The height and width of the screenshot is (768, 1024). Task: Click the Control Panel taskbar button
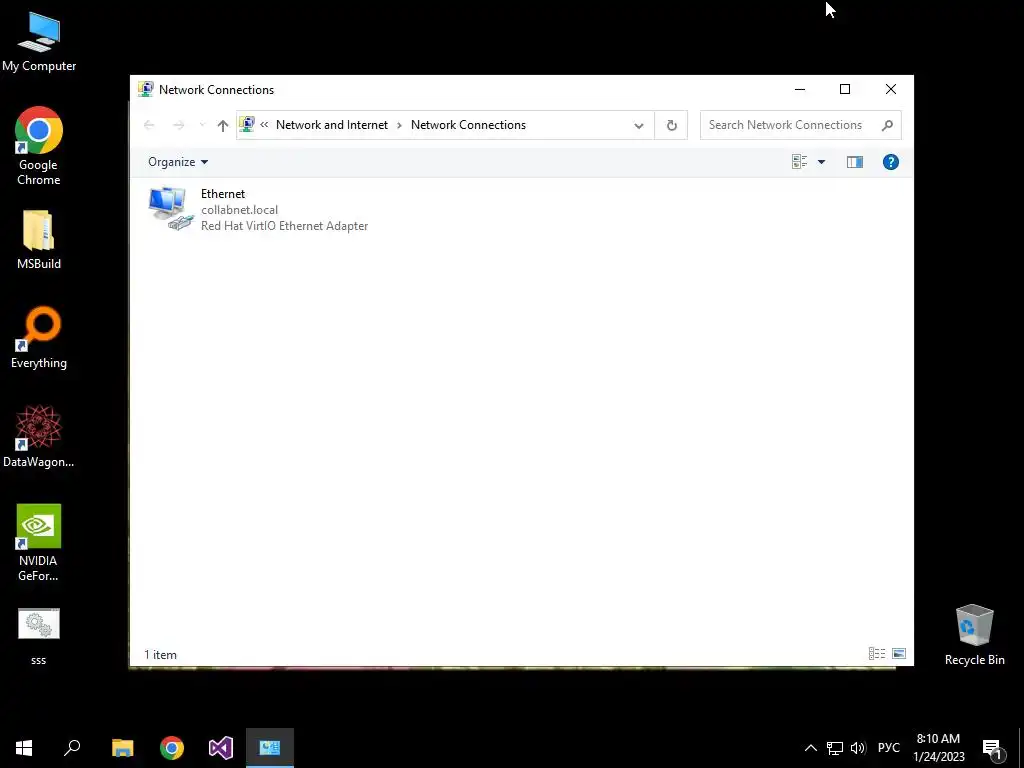point(270,748)
